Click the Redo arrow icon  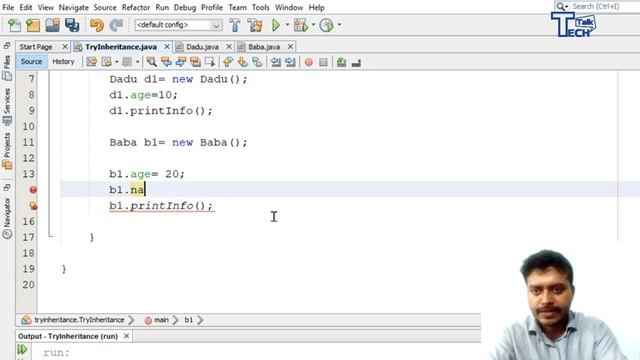[116, 25]
